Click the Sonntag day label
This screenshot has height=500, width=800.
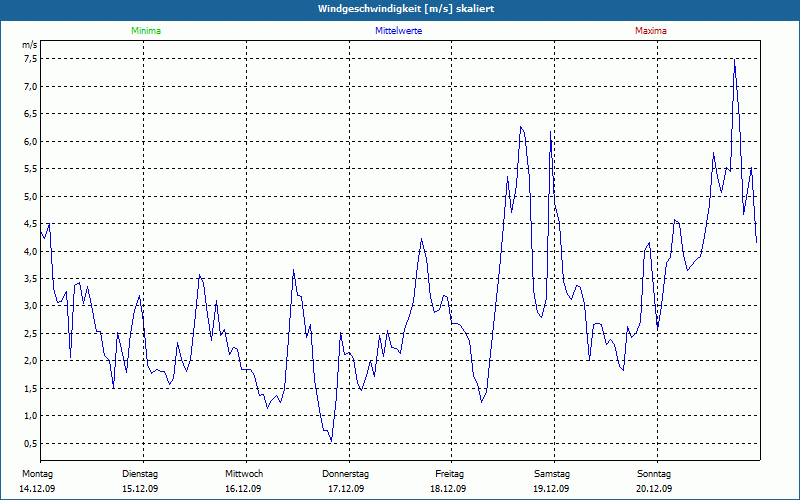point(654,474)
